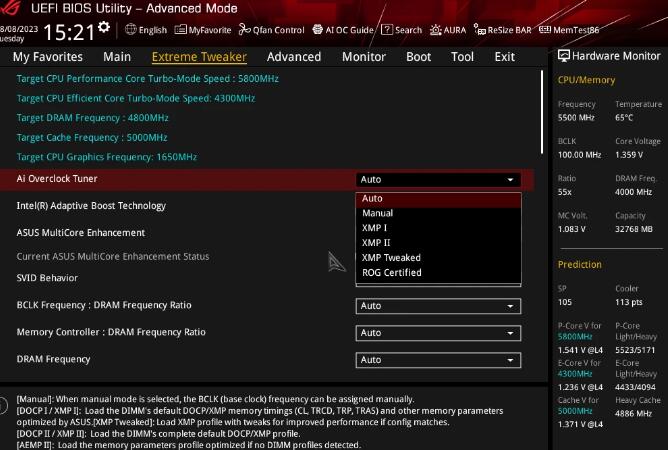668x450 pixels.
Task: Open the Tool tab
Action: click(462, 57)
